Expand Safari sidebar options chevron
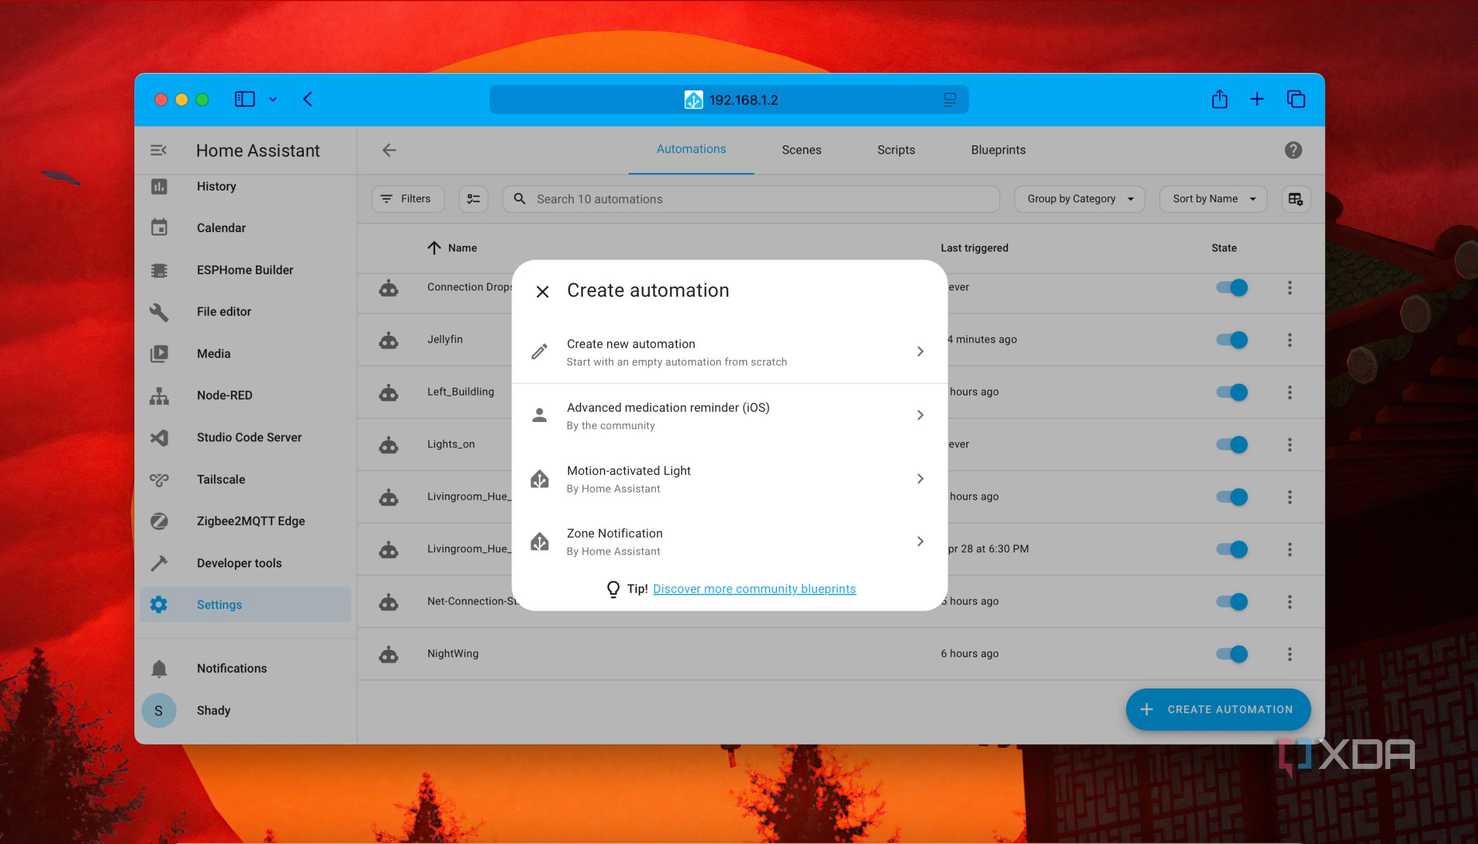1478x844 pixels. tap(273, 99)
